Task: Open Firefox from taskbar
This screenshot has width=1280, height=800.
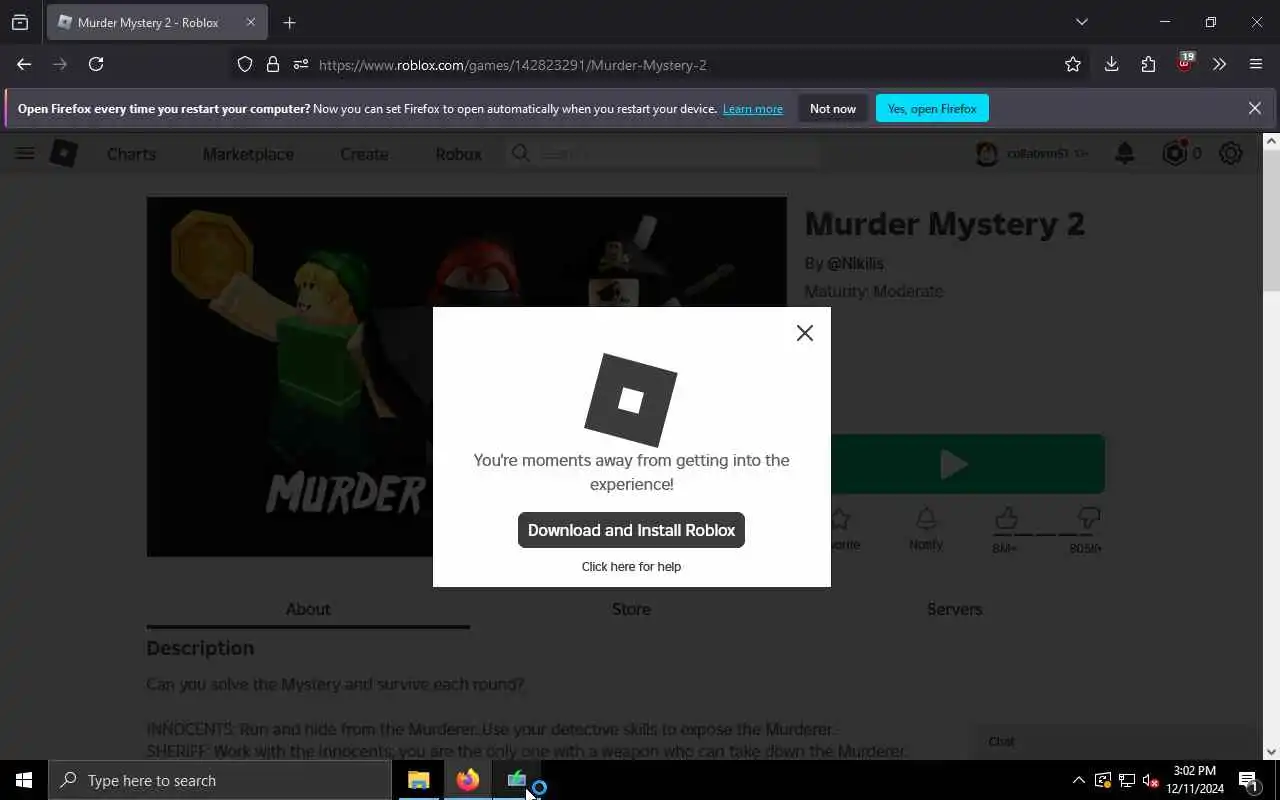Action: 467,780
